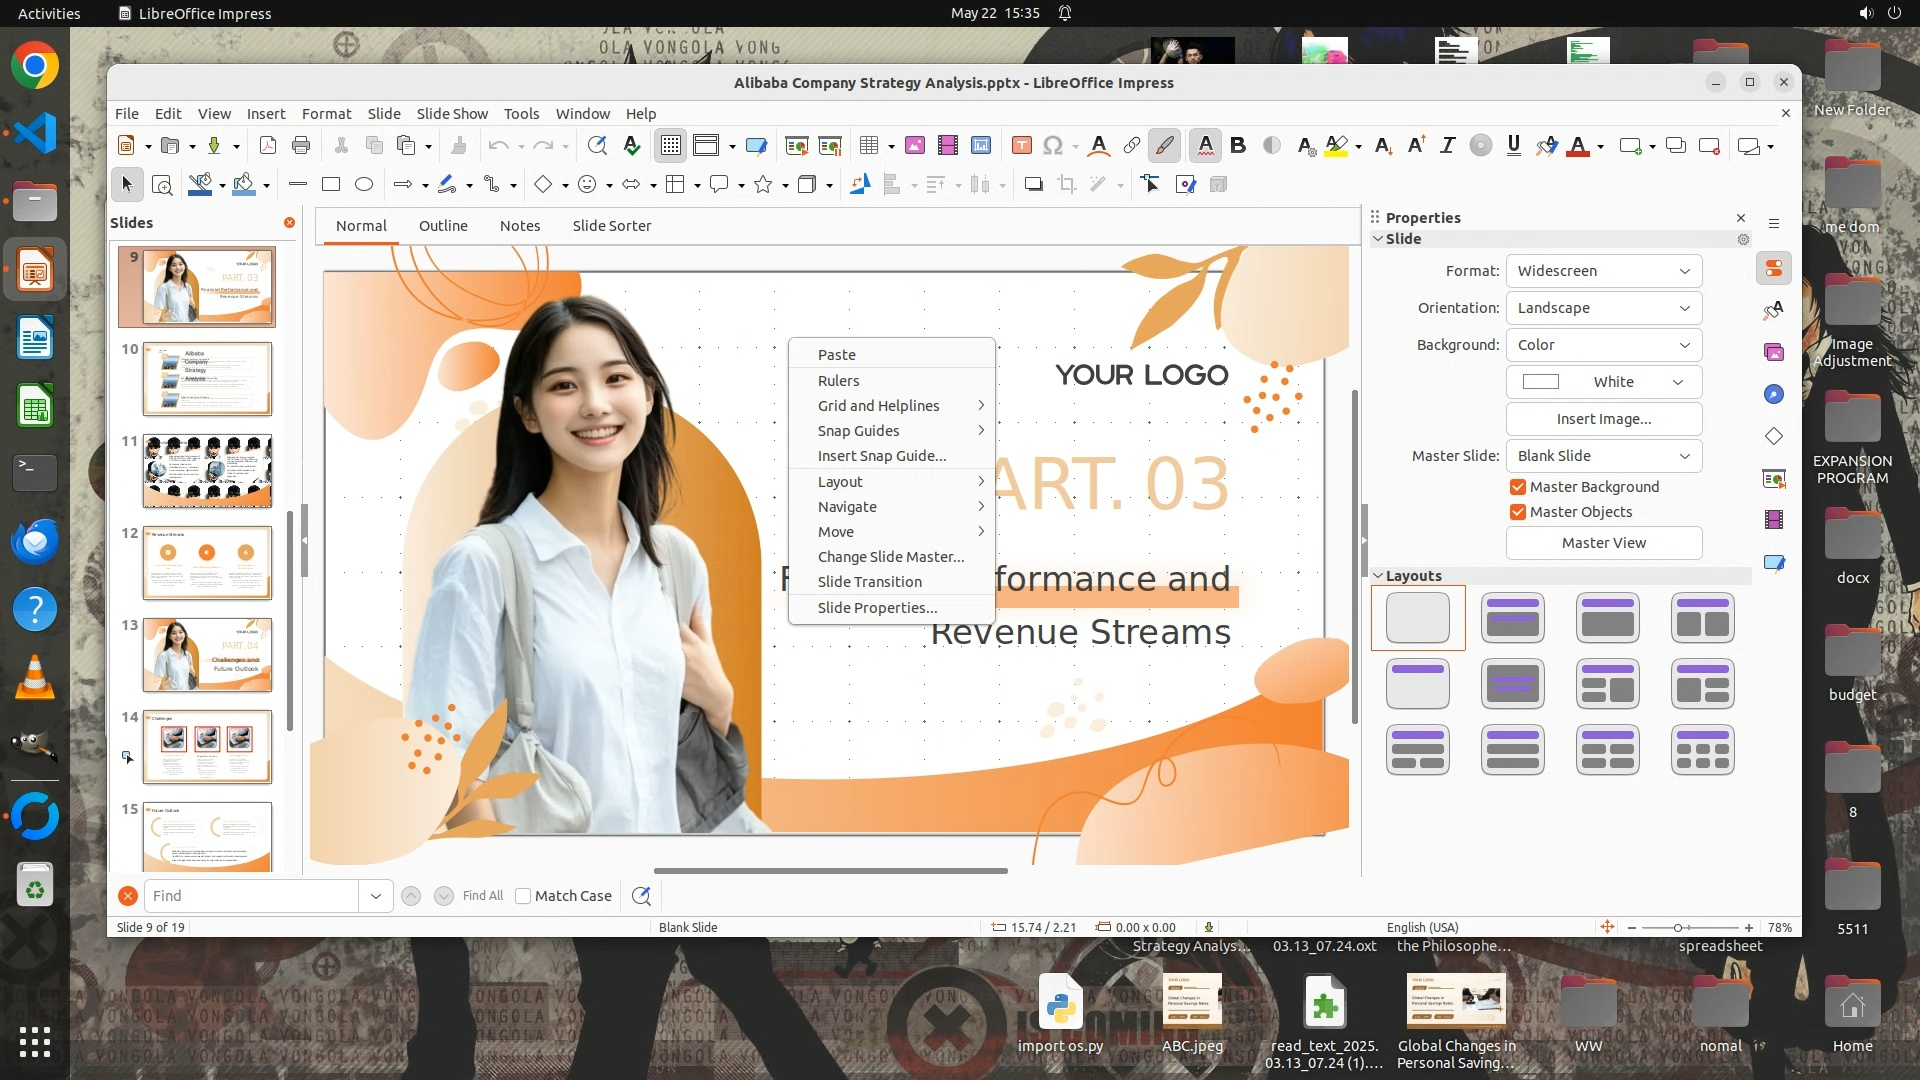Uncheck the Master Objects checkbox
The width and height of the screenshot is (1920, 1080).
1518,512
